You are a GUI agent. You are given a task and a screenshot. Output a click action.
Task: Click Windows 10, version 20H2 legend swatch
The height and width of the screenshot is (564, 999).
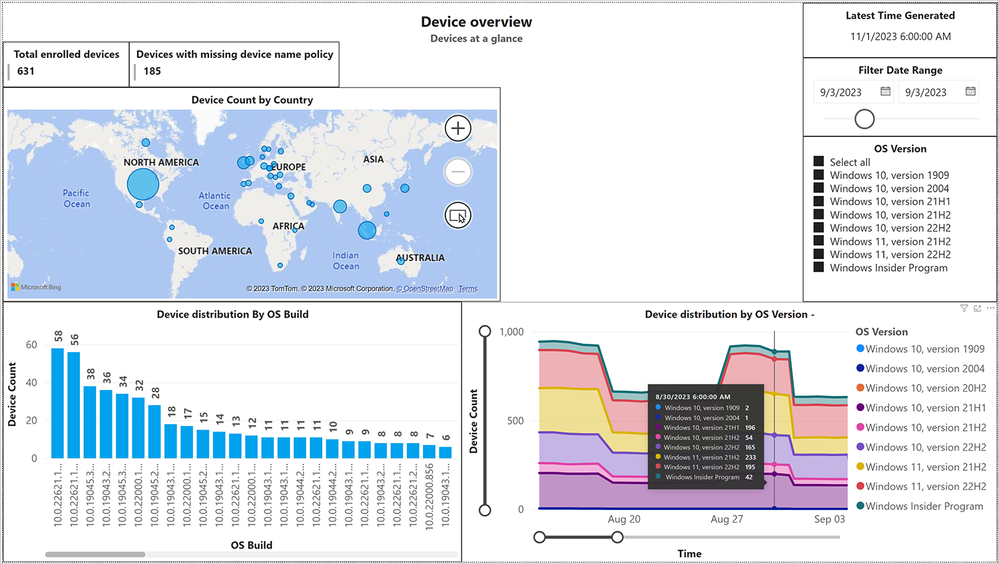click(x=860, y=387)
